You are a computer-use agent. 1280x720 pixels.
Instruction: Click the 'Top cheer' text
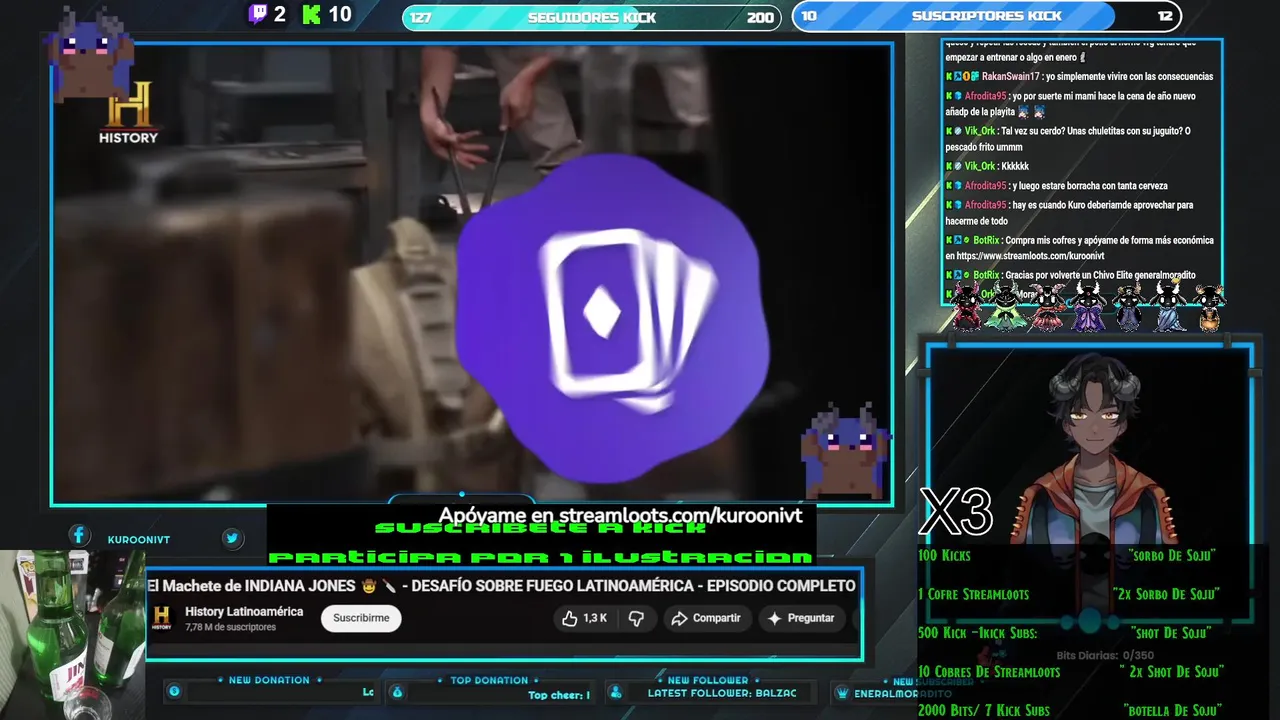point(559,695)
